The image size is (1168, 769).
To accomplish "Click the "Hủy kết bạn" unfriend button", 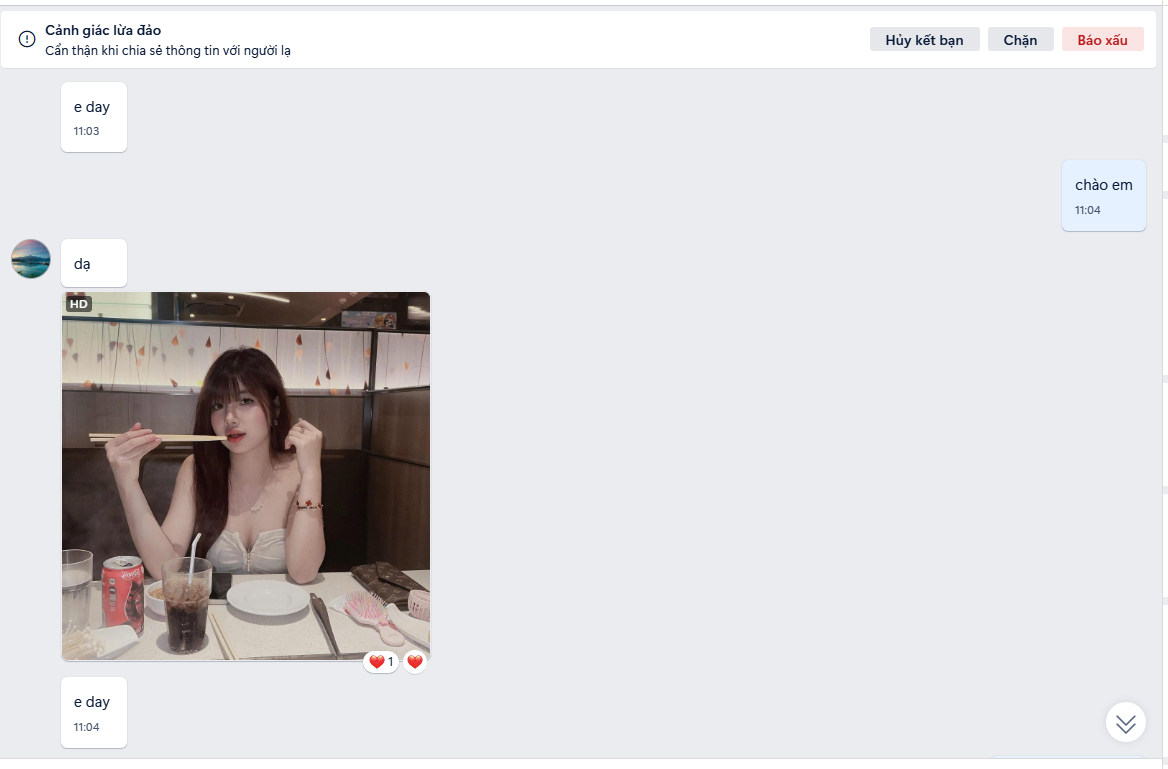I will pyautogui.click(x=924, y=40).
